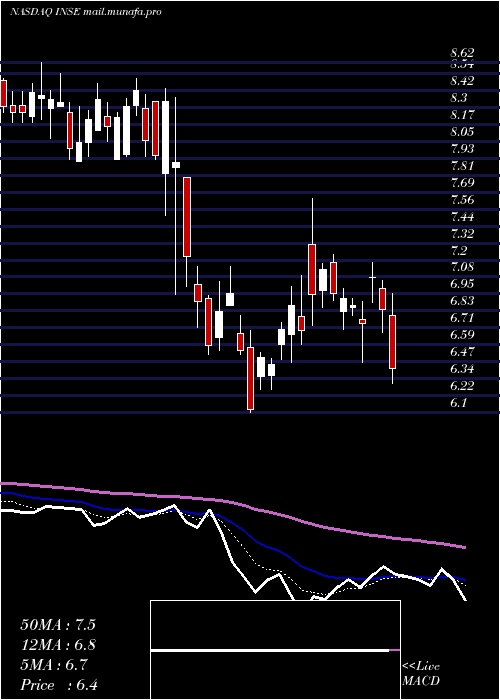Click the 5MA : 6.7 readout
Image resolution: width=500 pixels, height=700 pixels.
click(x=54, y=665)
